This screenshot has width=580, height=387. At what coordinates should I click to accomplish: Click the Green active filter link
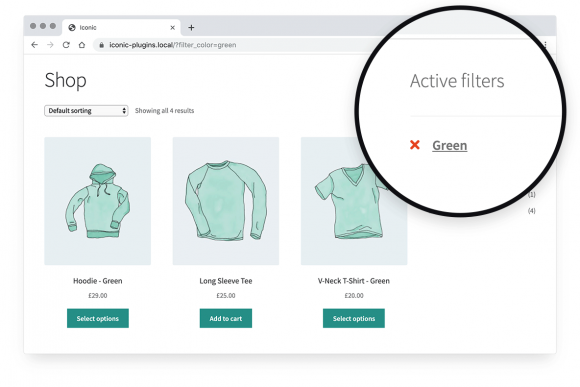[x=449, y=145]
